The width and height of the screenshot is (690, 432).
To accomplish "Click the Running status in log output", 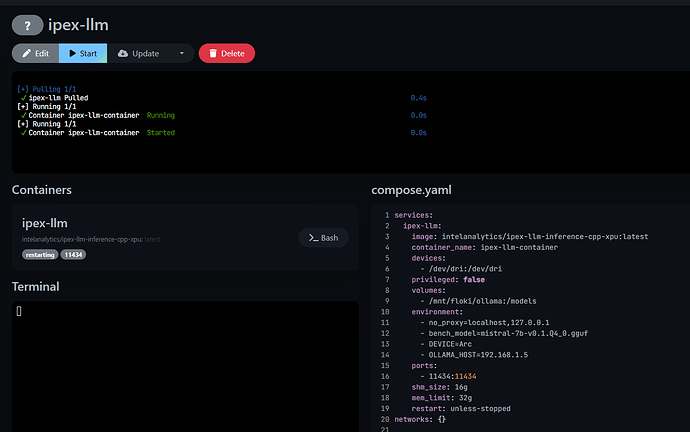I will 161,115.
